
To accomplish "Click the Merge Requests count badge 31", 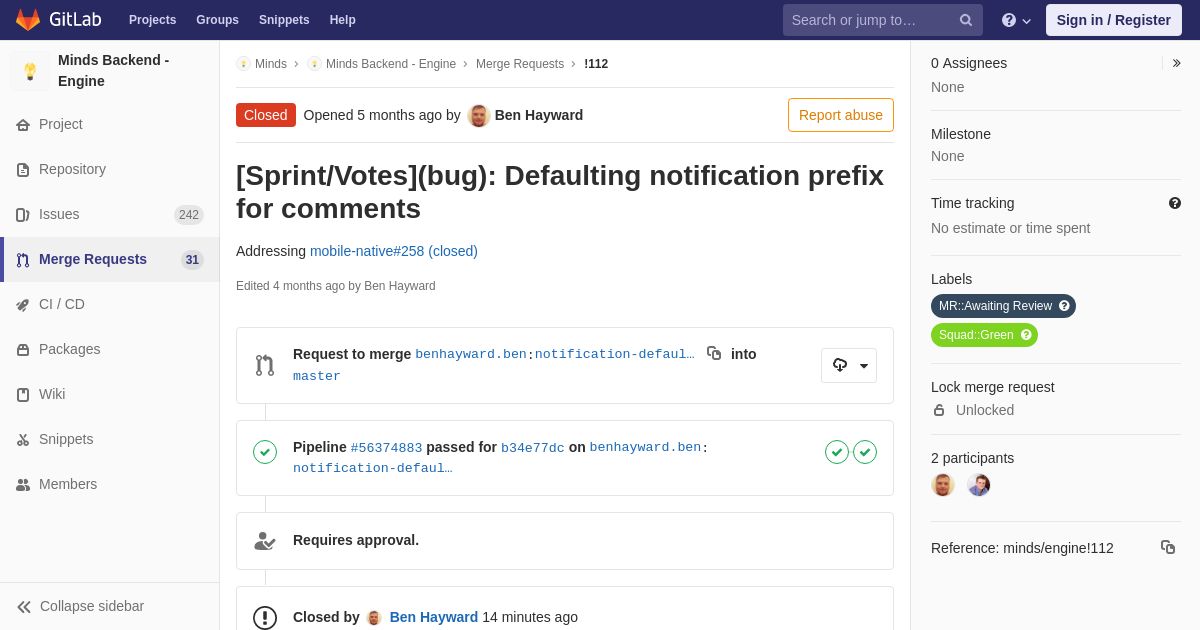I will (192, 260).
